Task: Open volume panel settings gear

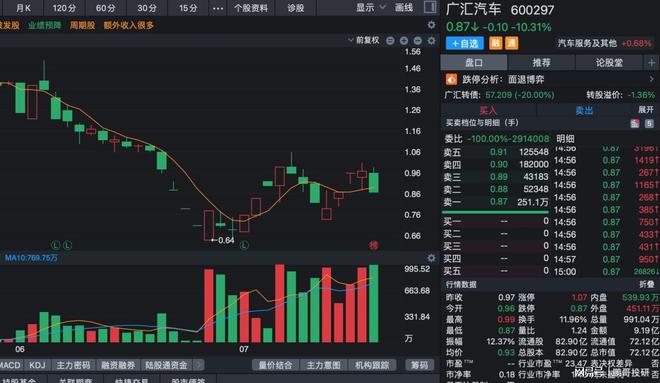Action: [x=431, y=258]
